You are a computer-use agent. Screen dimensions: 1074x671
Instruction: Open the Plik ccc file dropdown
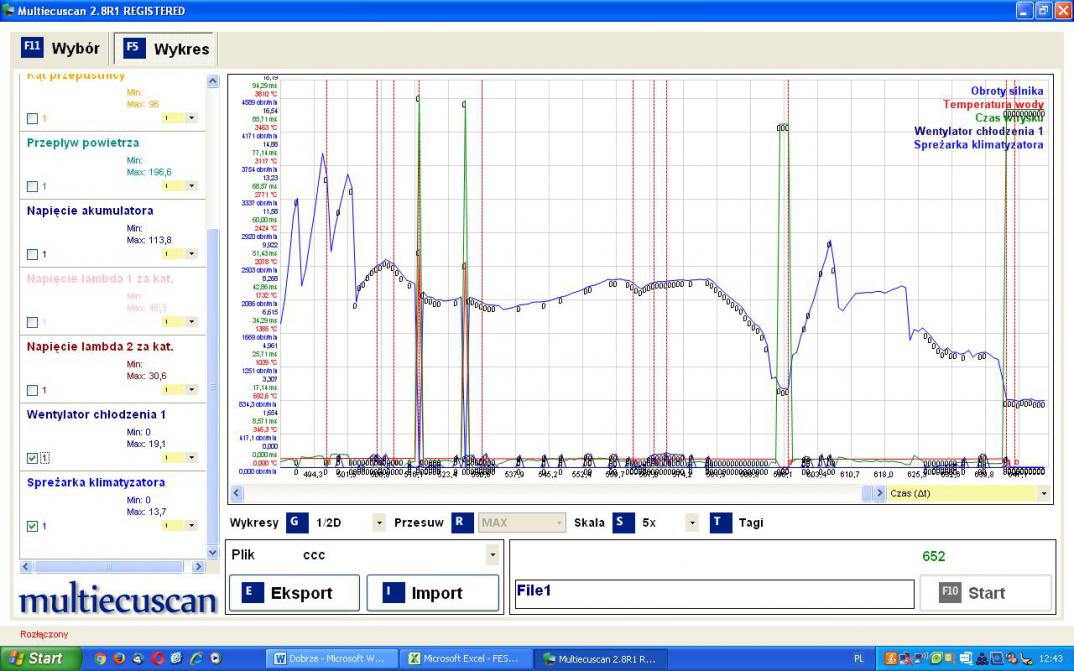click(491, 555)
